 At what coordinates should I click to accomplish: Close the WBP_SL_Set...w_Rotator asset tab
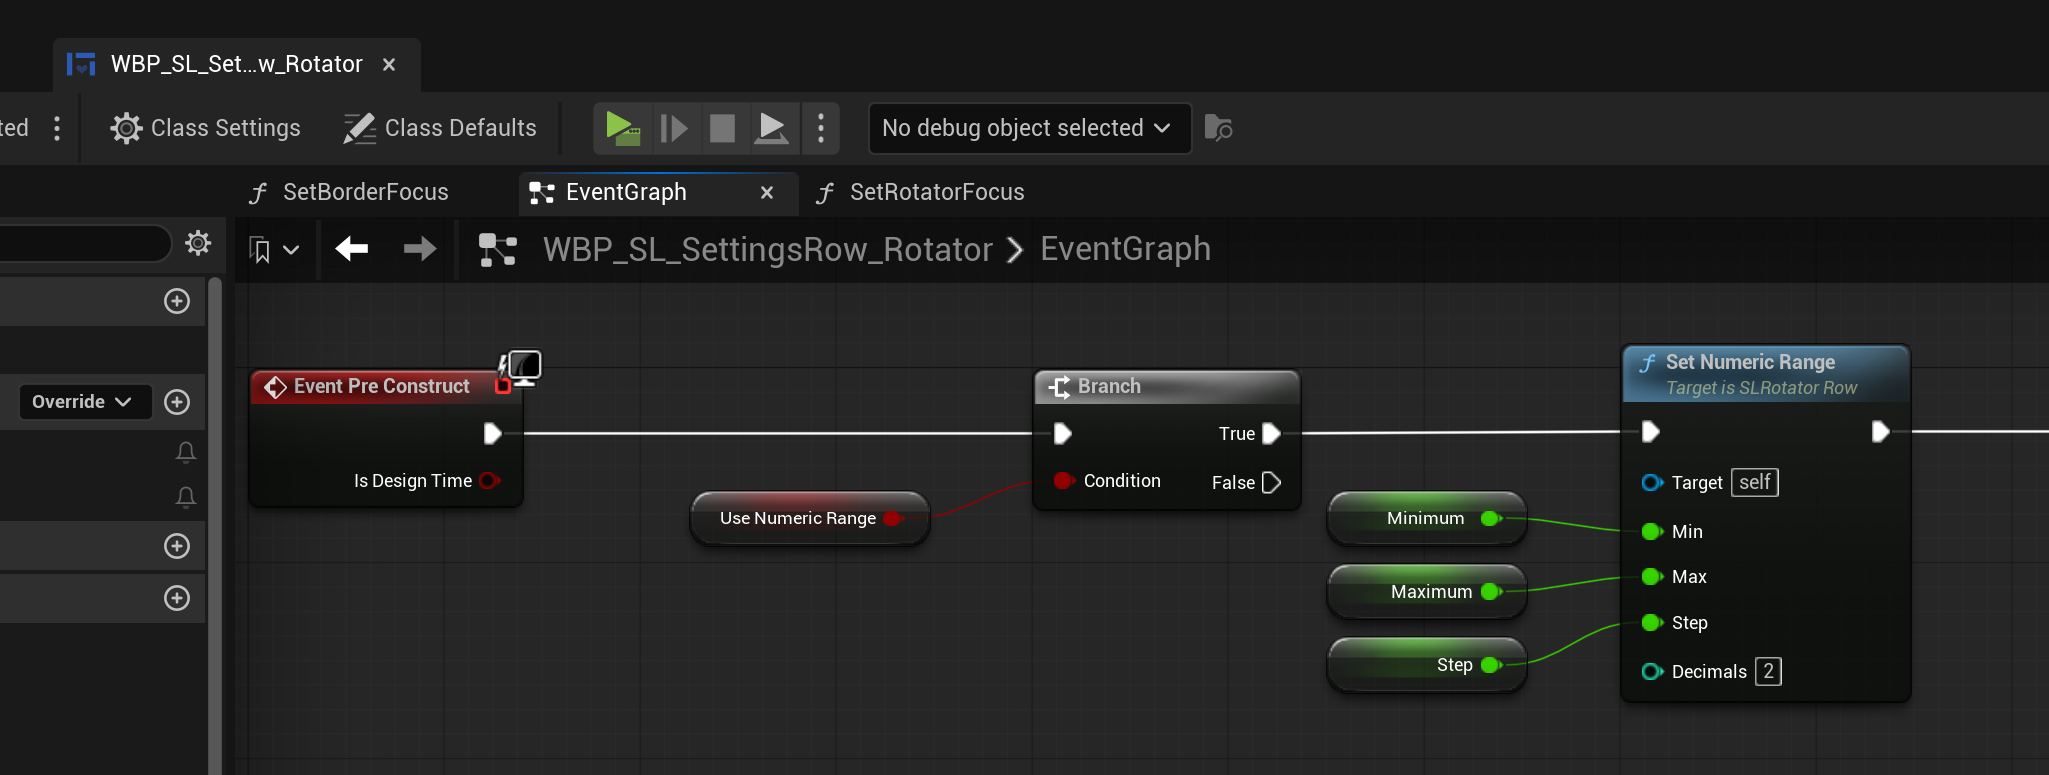click(x=389, y=65)
